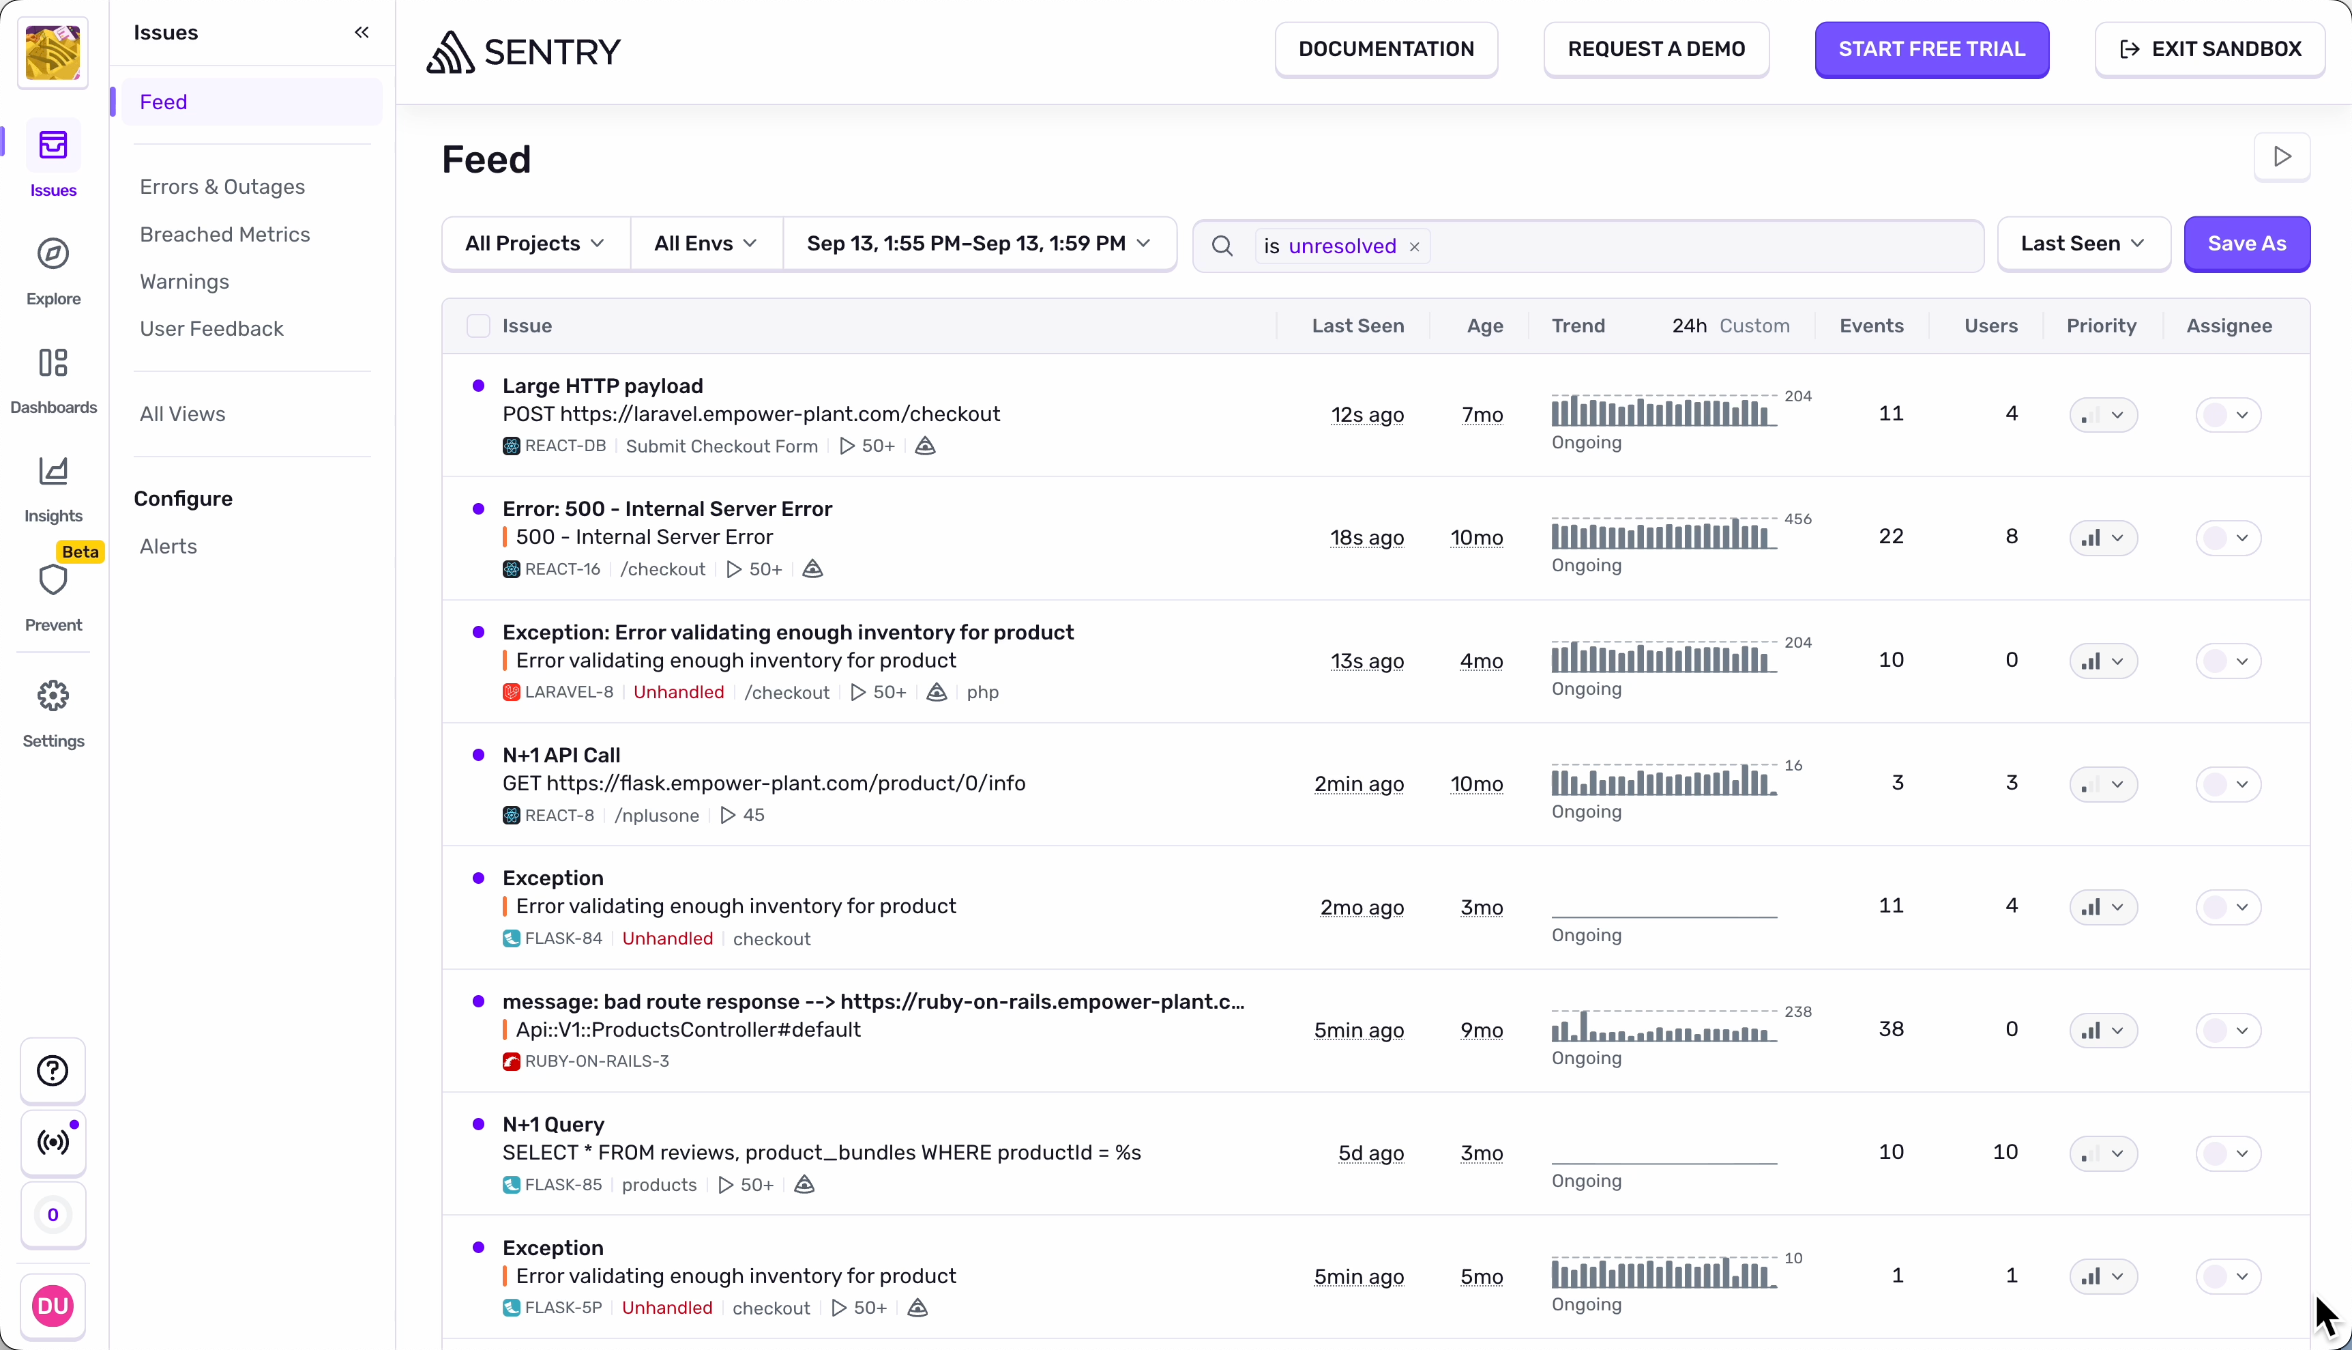Tick the select-all issues checkbox

pyautogui.click(x=478, y=326)
